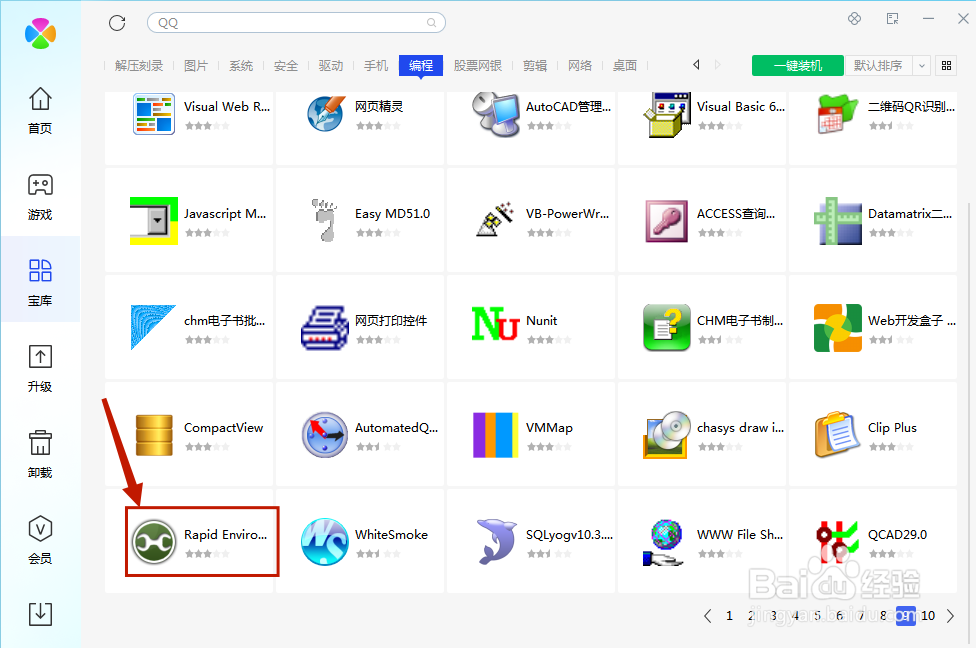Switch to the 网络 category tab
Image resolution: width=976 pixels, height=648 pixels.
580,65
